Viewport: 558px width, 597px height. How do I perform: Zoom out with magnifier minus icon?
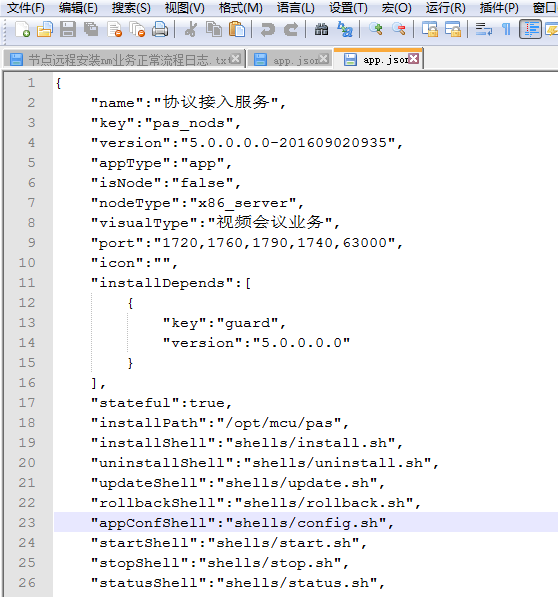pyautogui.click(x=399, y=29)
